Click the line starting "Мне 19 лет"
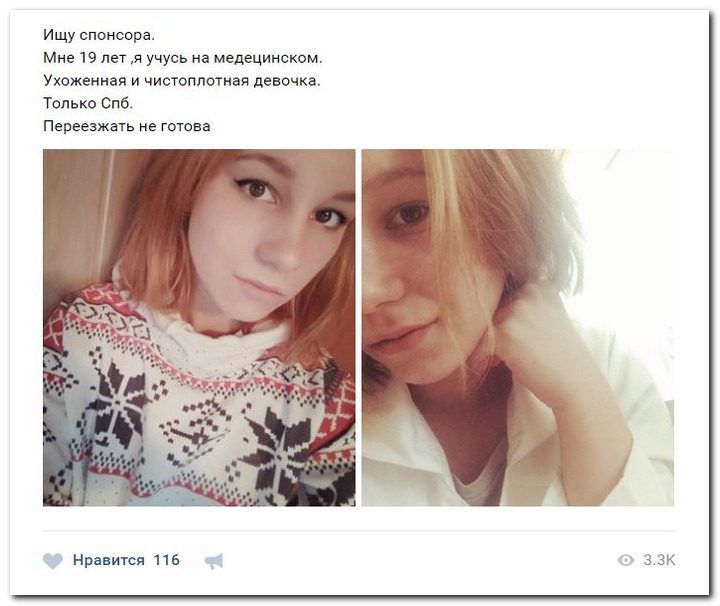 183,58
